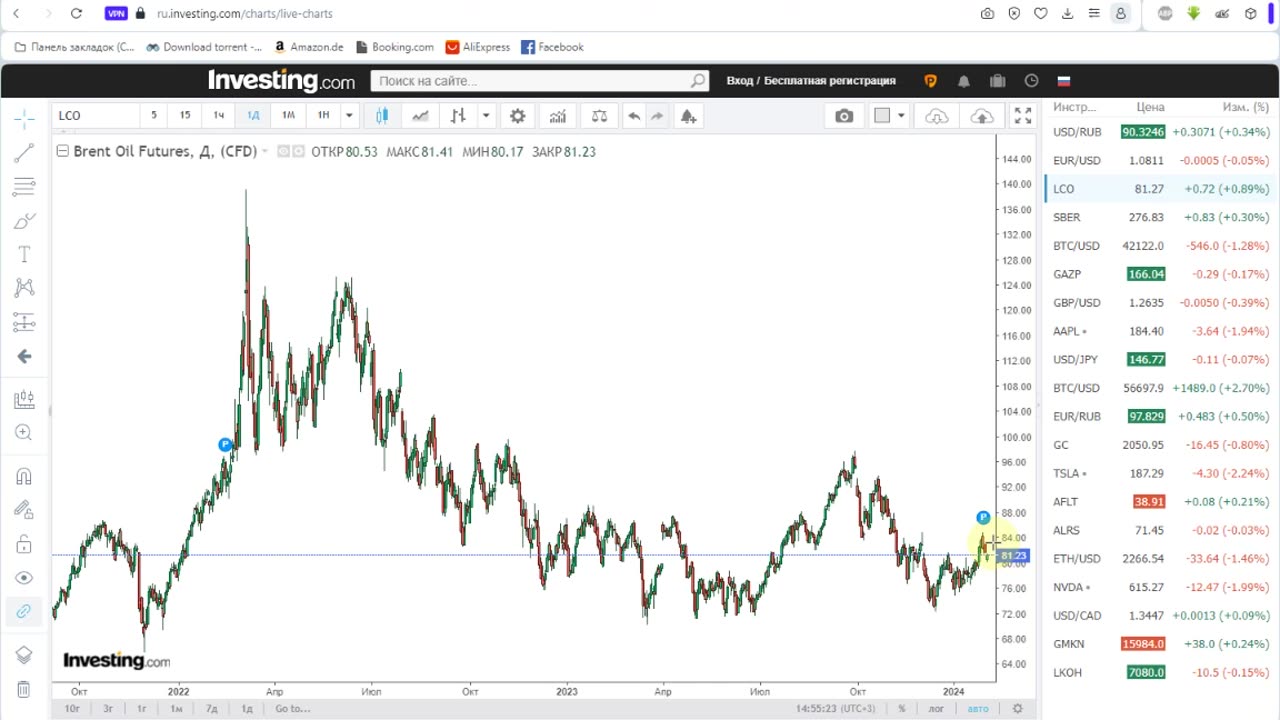Click the undo arrow

(x=634, y=116)
